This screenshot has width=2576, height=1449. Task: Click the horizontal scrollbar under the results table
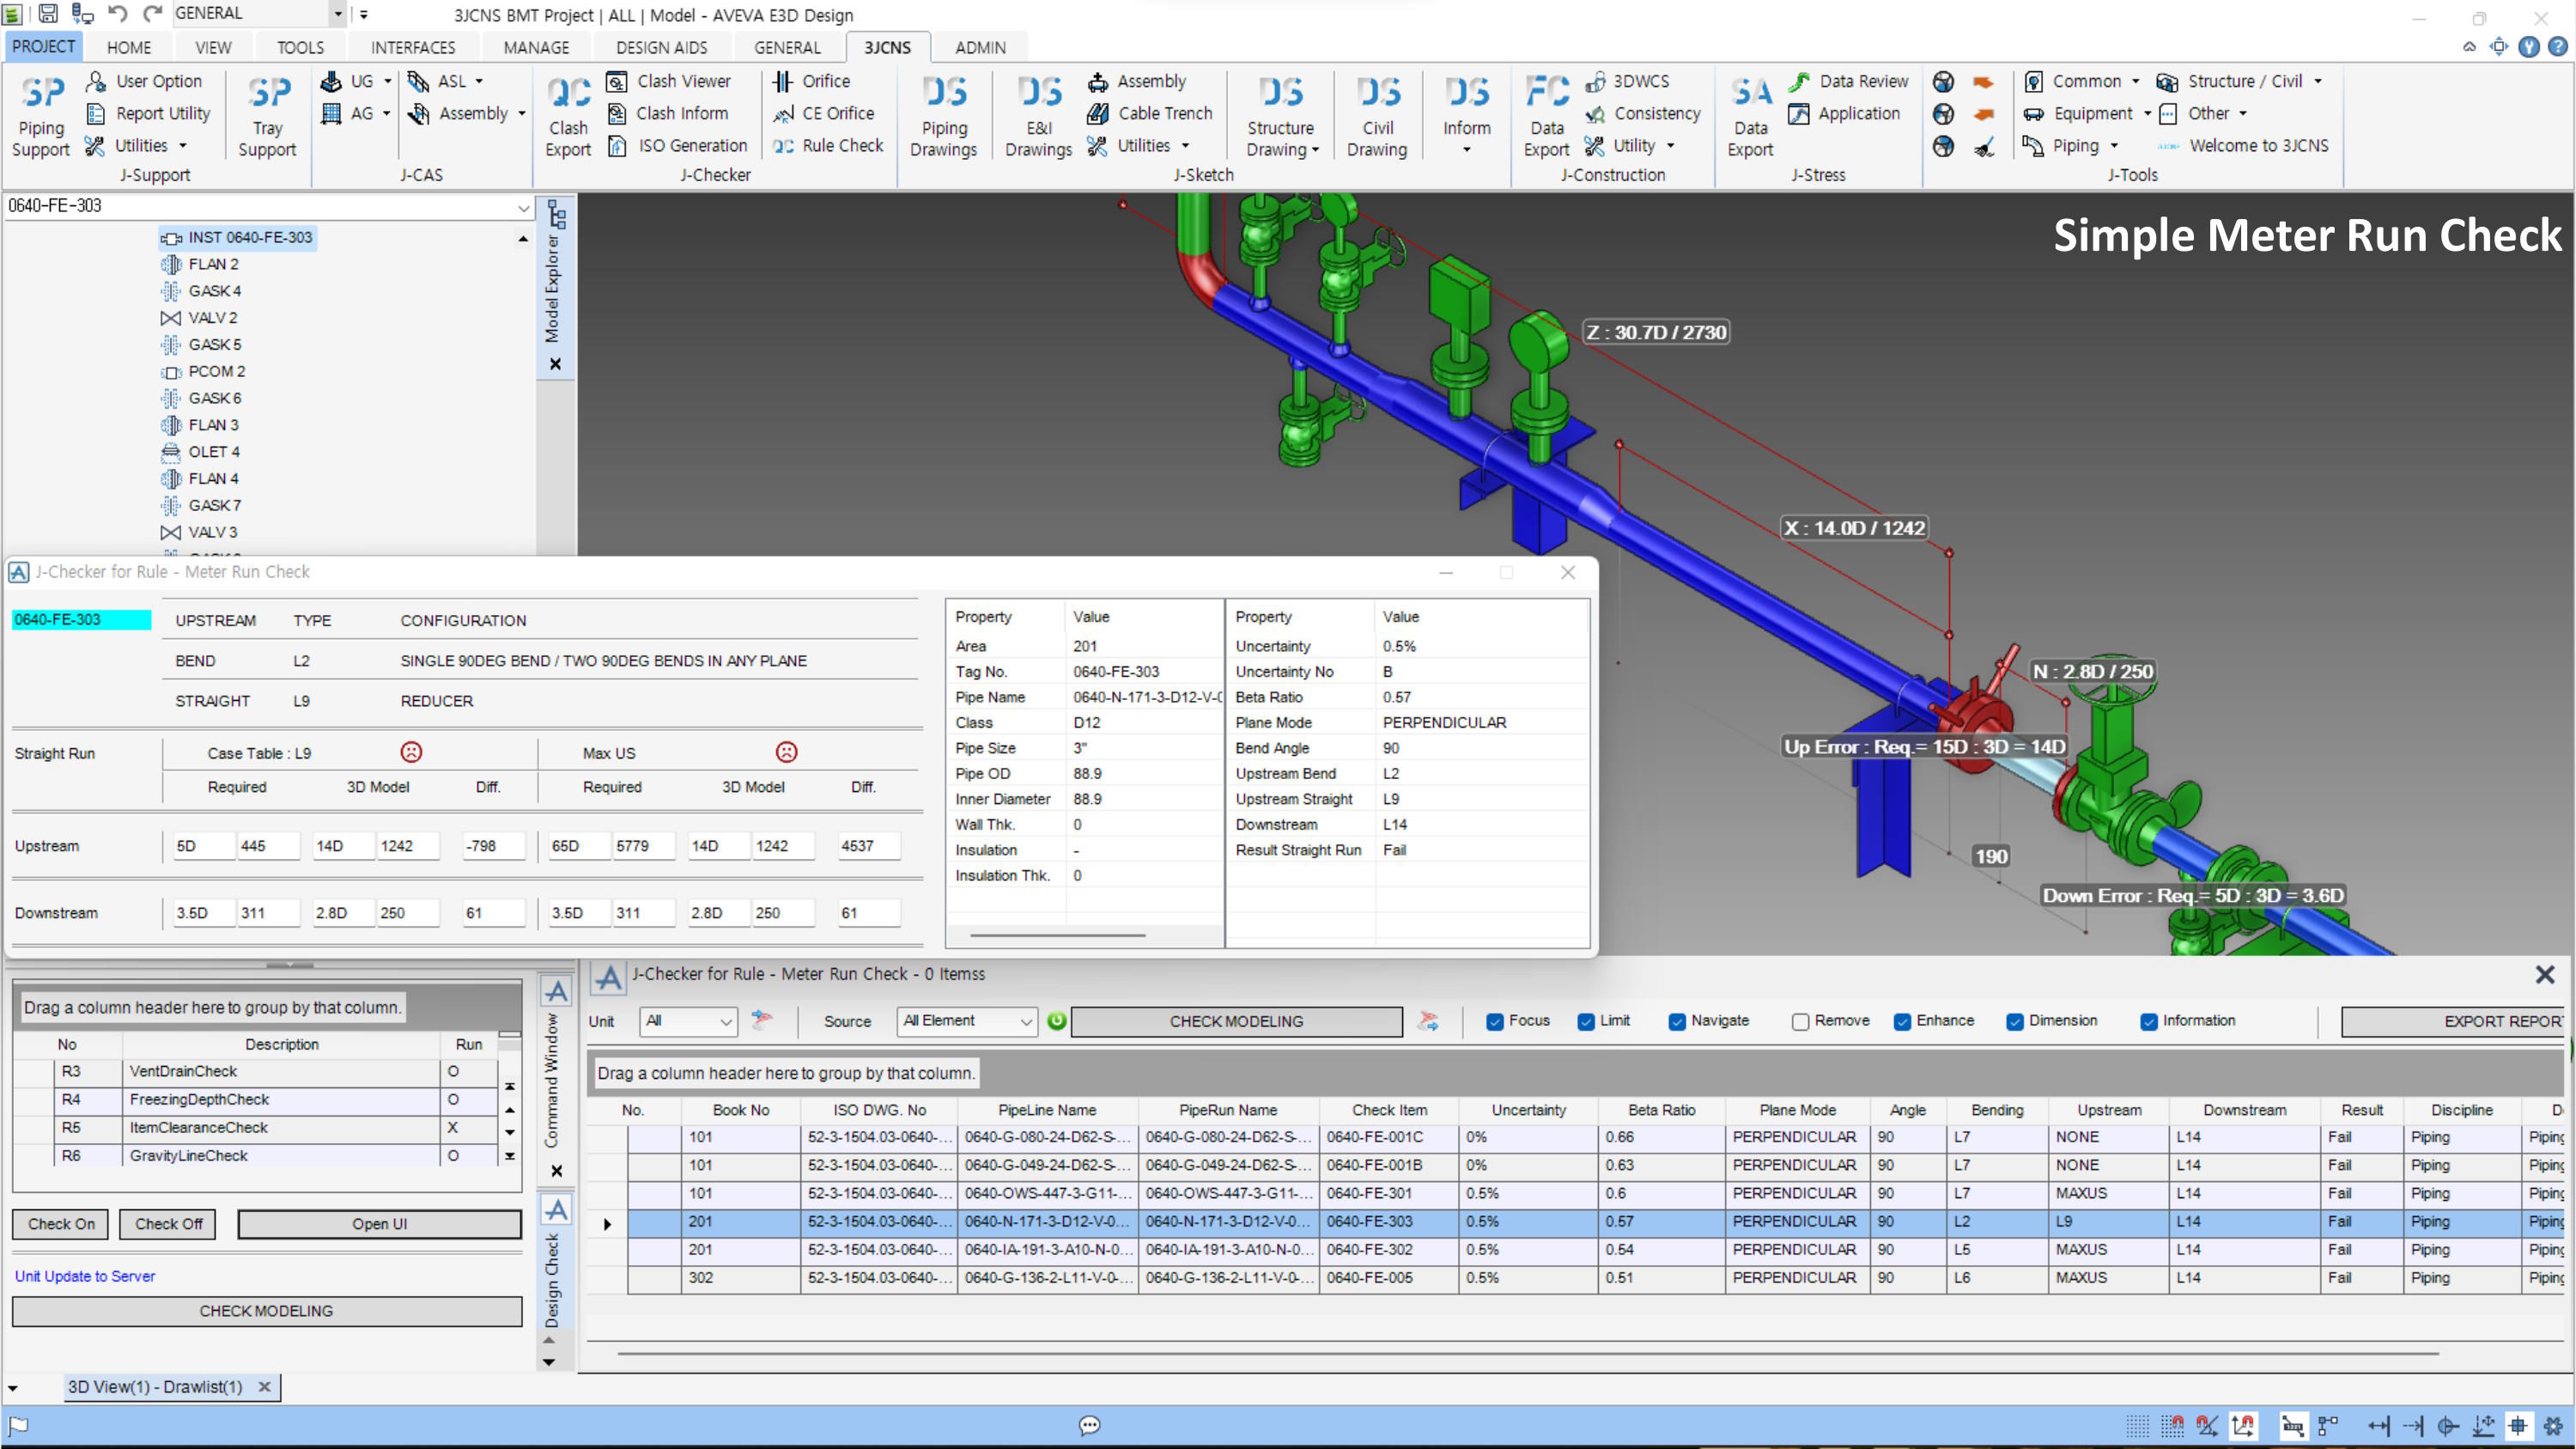[x=1527, y=1353]
